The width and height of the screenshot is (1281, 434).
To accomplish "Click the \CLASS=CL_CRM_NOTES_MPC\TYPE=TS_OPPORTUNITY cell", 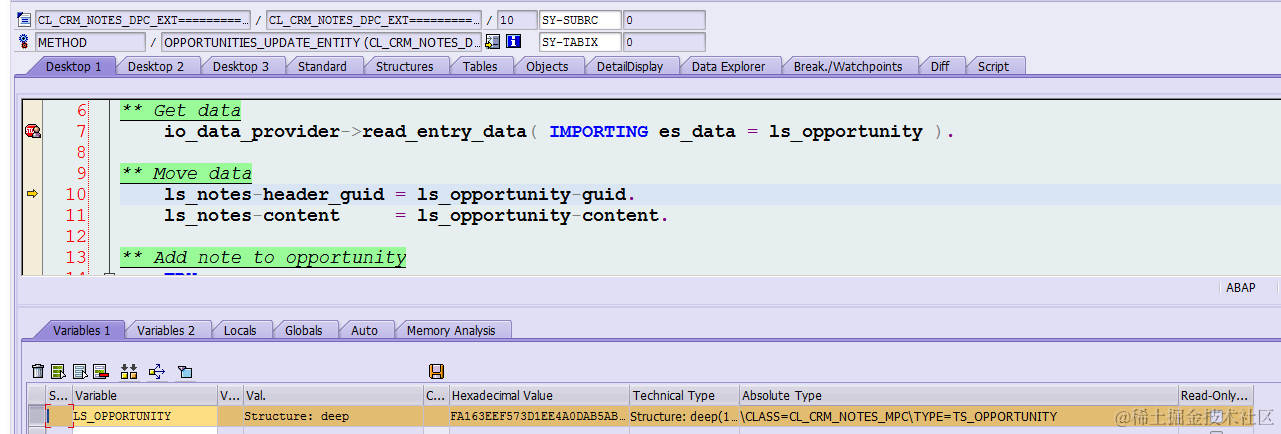I will click(x=959, y=416).
